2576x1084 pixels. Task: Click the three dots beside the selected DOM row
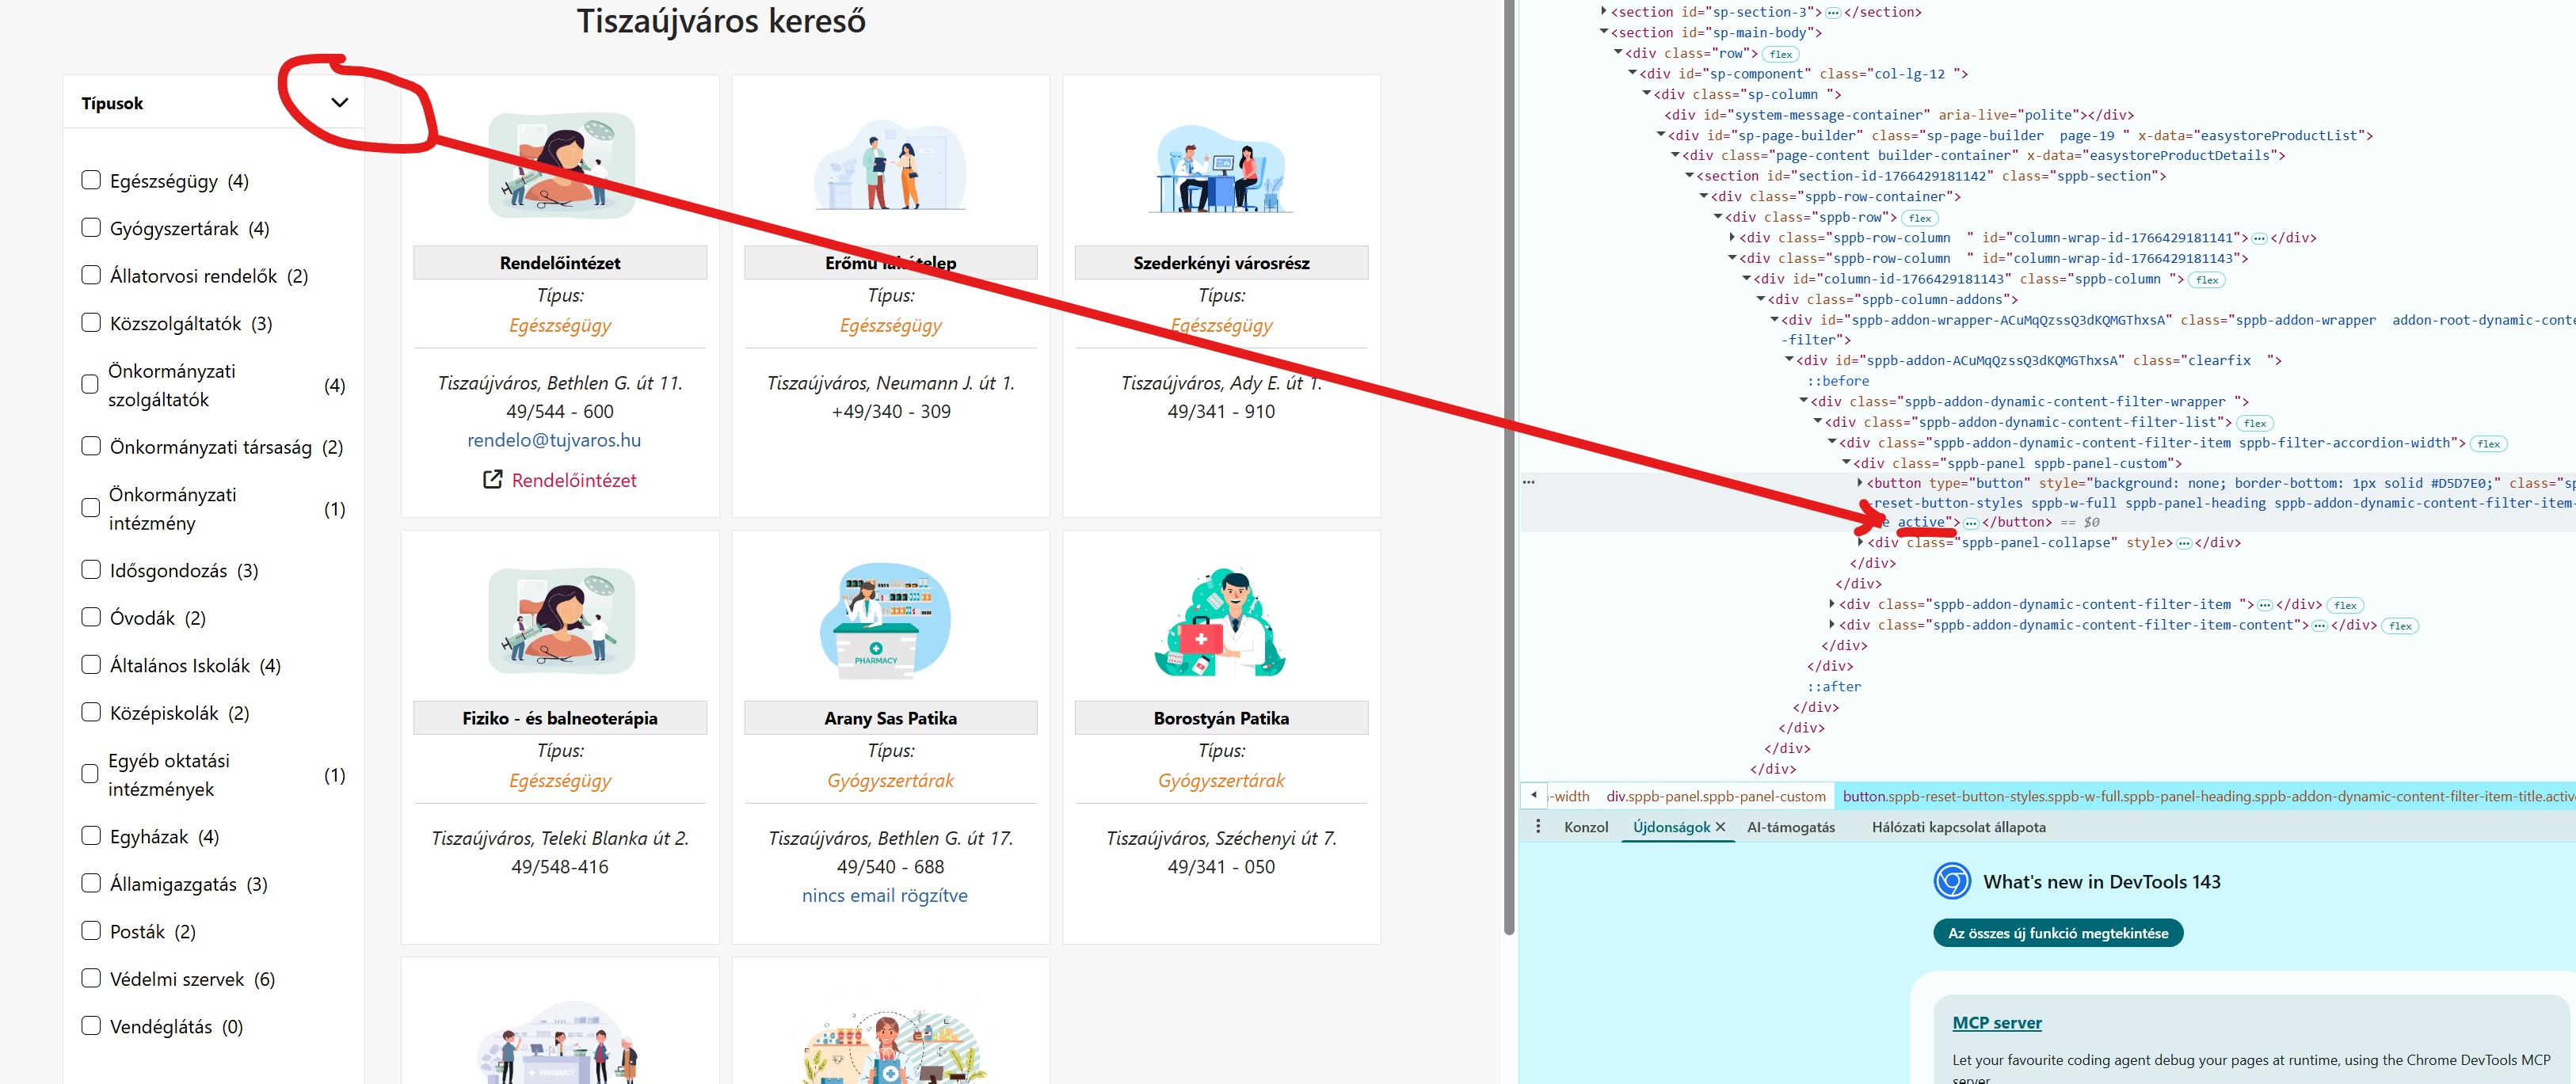point(1528,483)
